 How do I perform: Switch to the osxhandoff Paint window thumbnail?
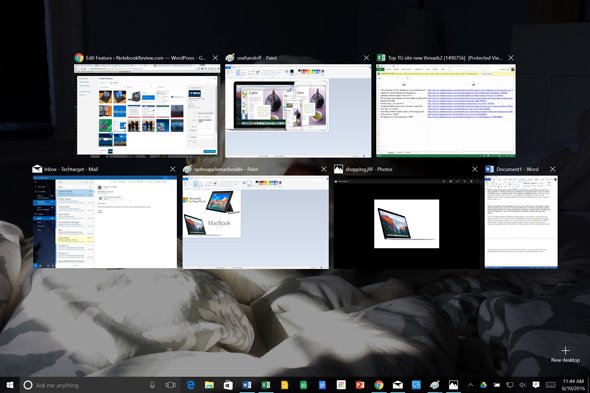(298, 111)
